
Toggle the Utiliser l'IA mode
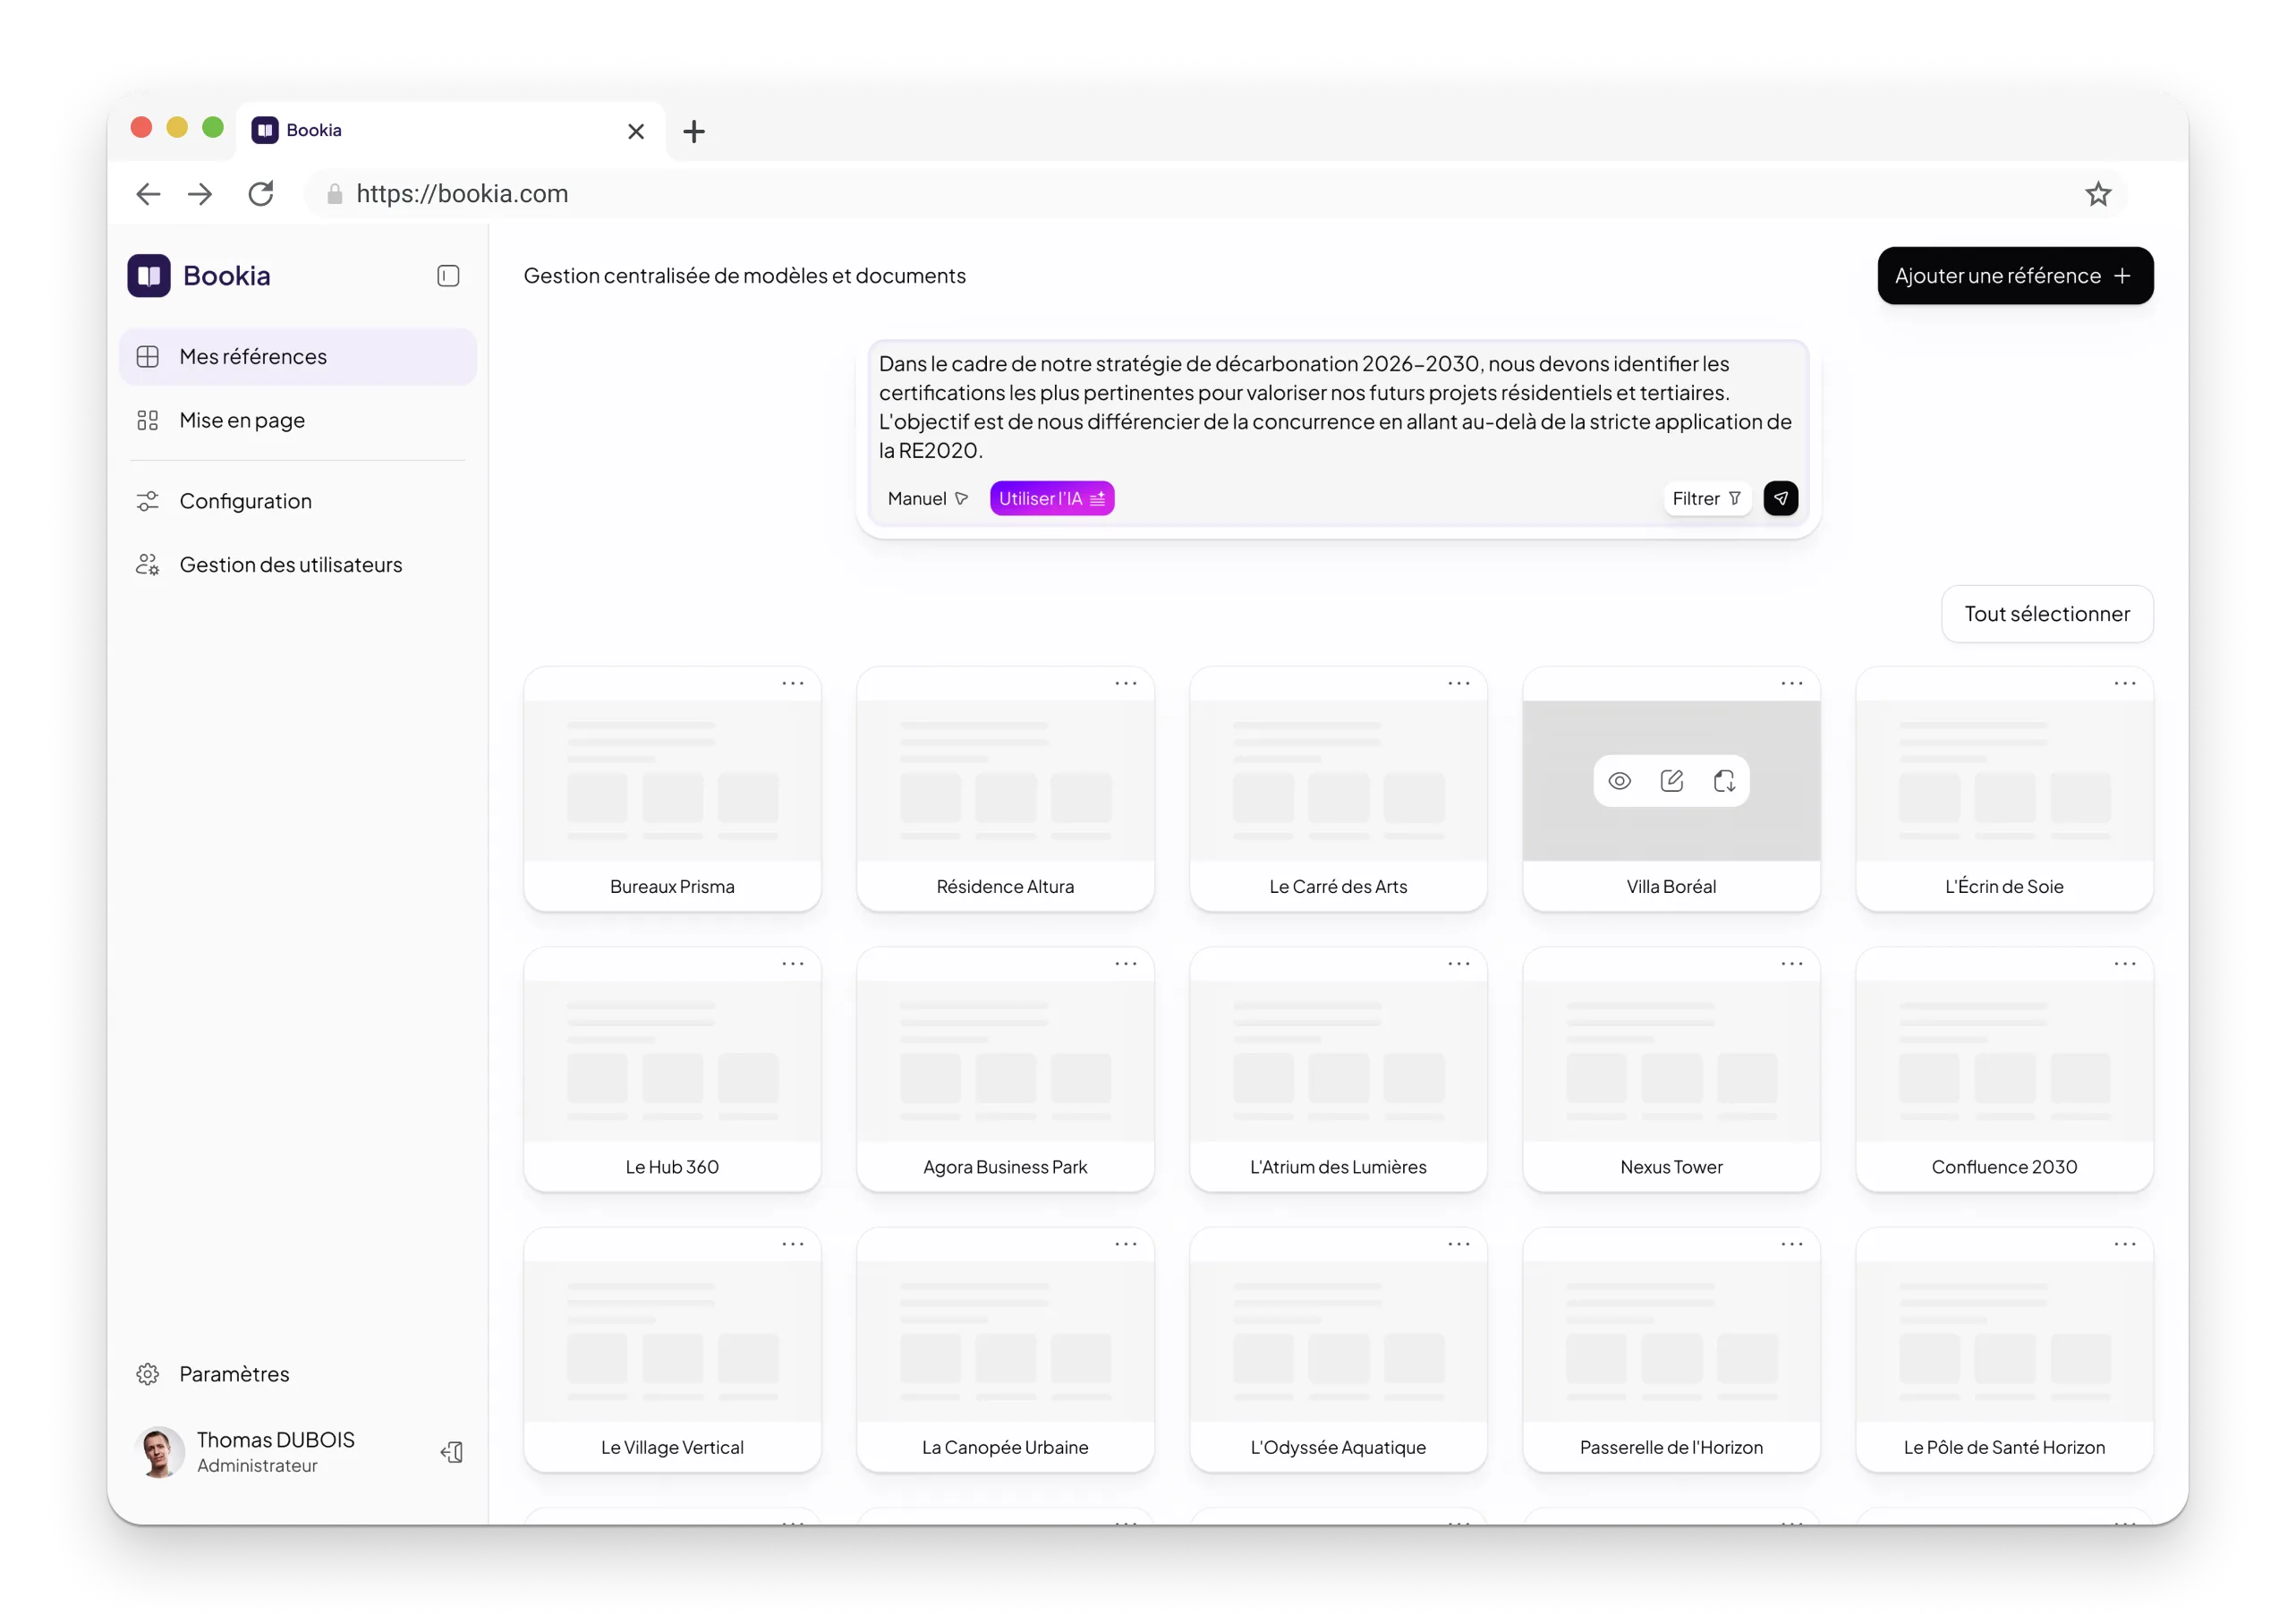click(x=1051, y=498)
